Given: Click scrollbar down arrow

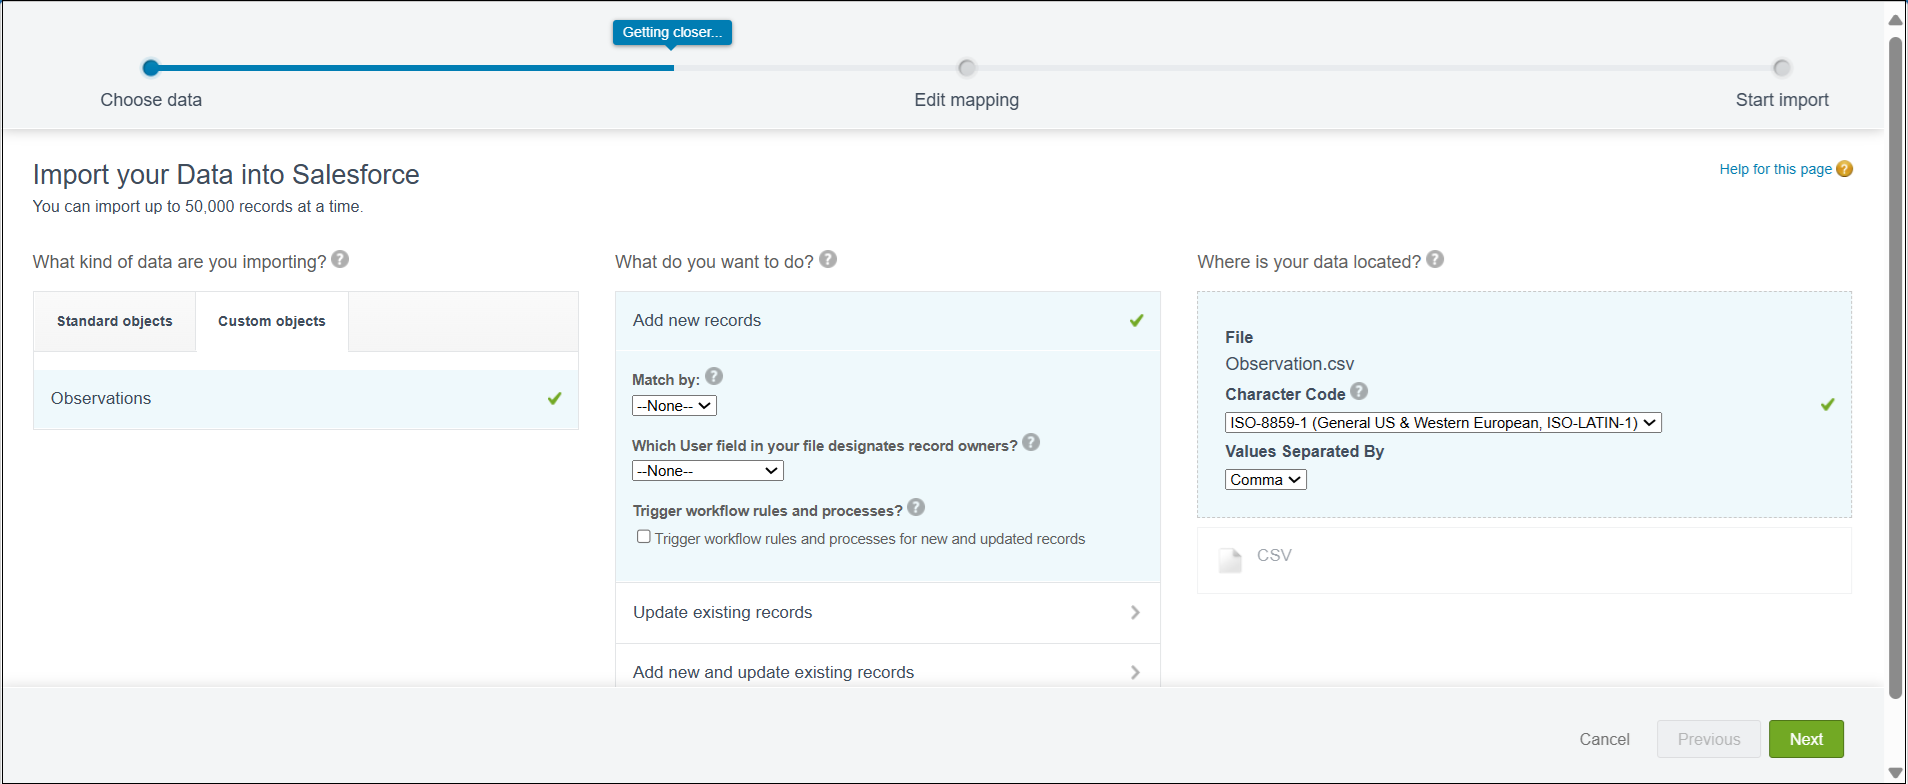Looking at the screenshot, I should click(1895, 773).
